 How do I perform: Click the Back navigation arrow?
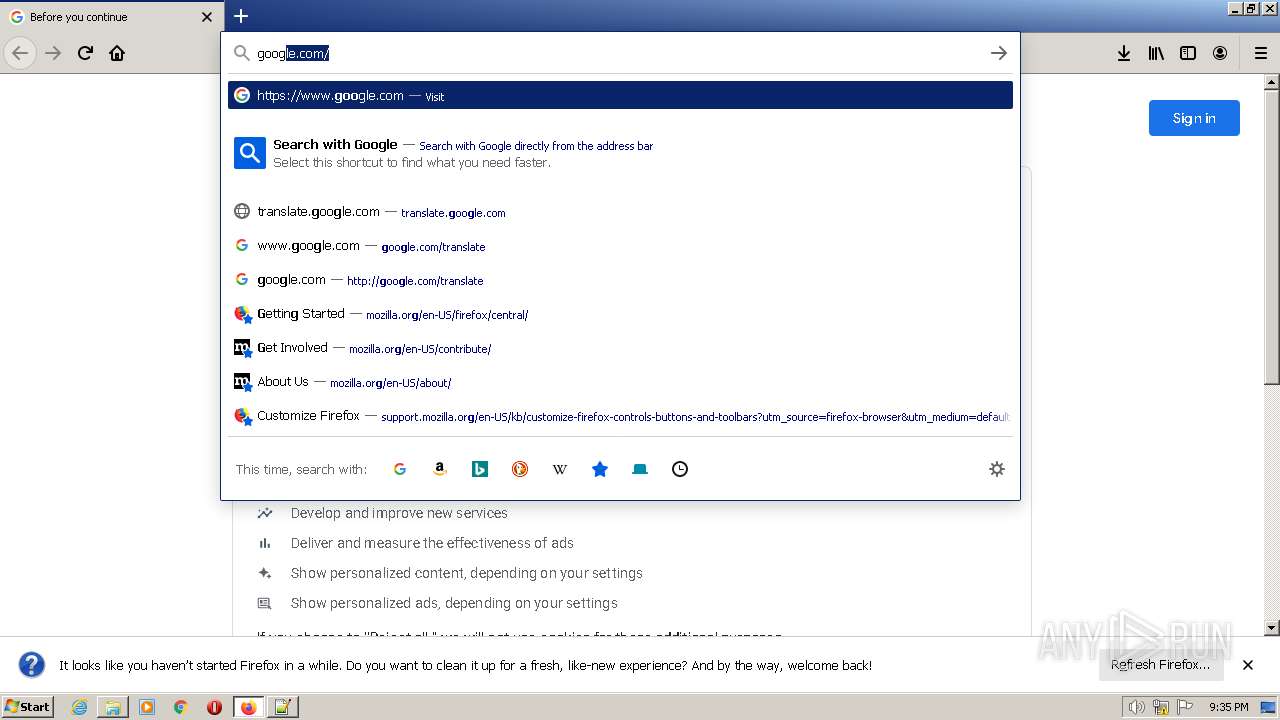pyautogui.click(x=20, y=53)
